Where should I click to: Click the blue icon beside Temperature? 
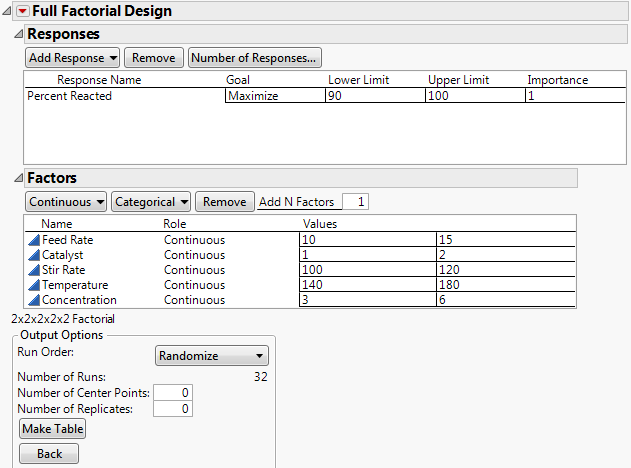[x=33, y=285]
